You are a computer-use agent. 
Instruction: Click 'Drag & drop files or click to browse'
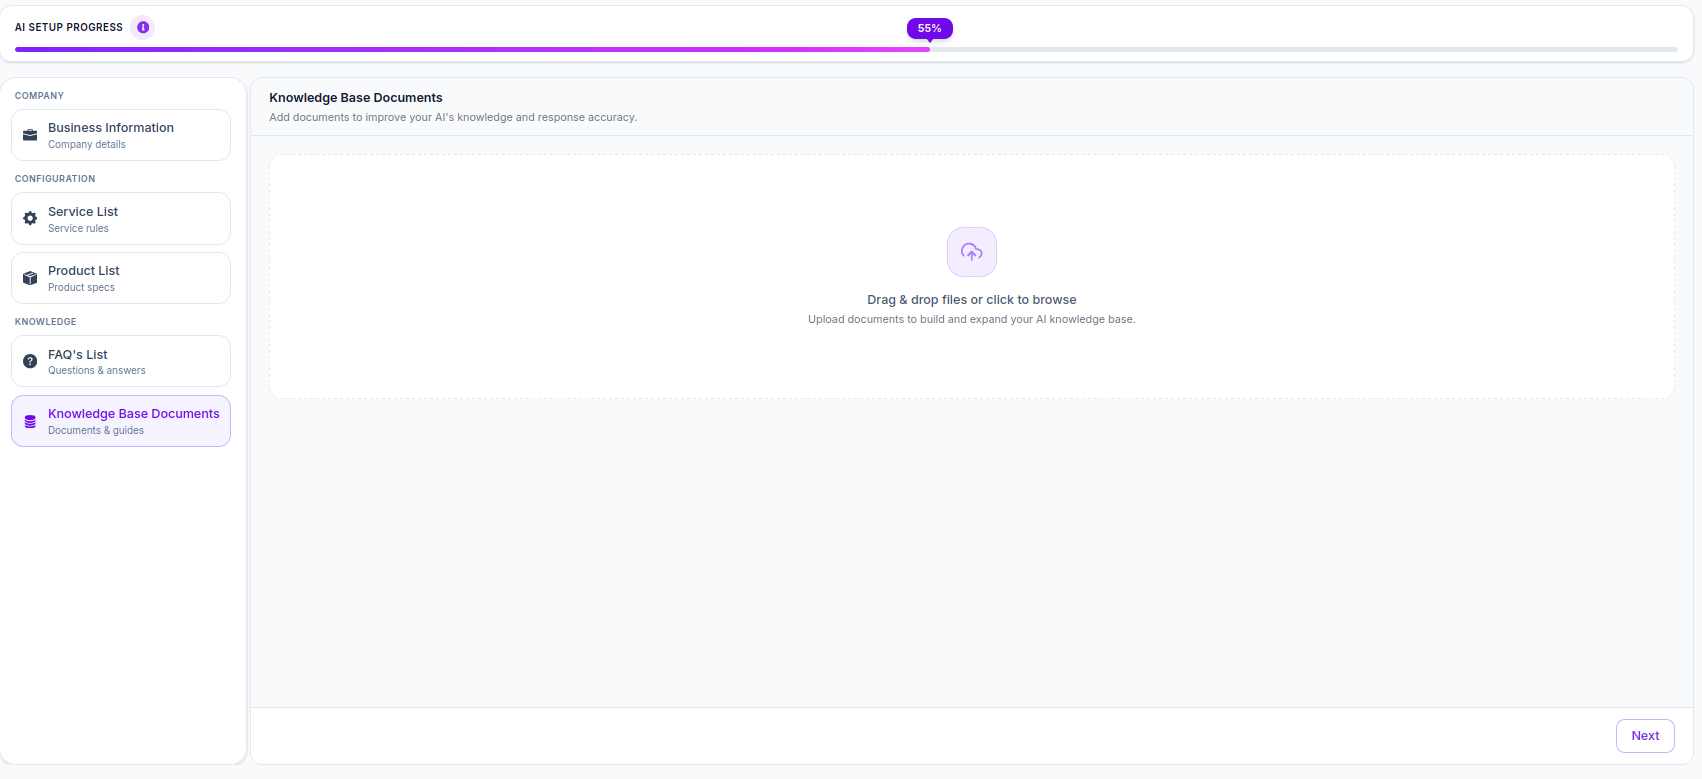point(972,300)
